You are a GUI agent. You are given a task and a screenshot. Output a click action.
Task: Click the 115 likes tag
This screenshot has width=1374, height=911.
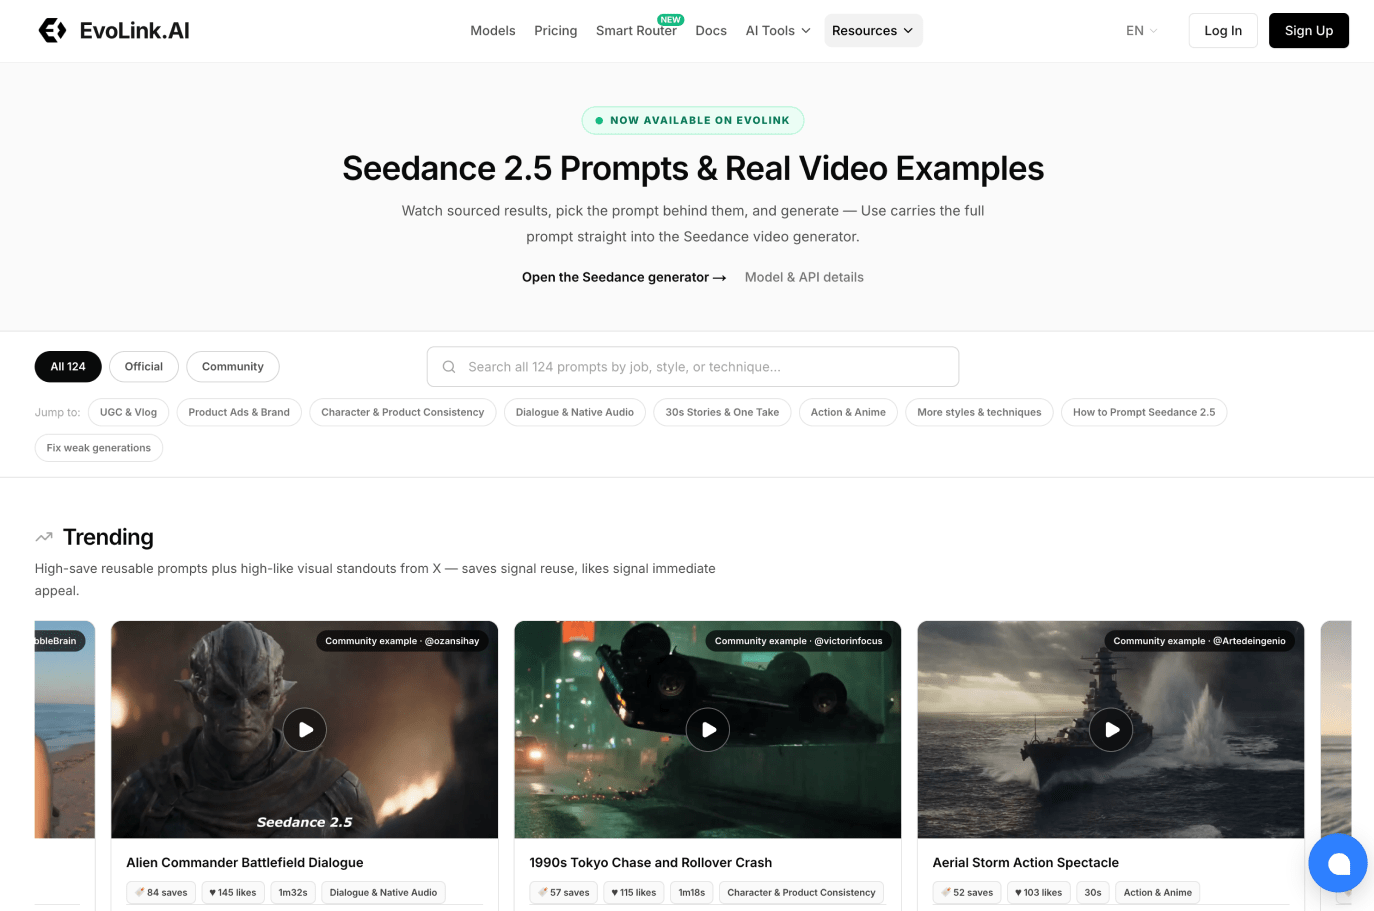point(634,893)
